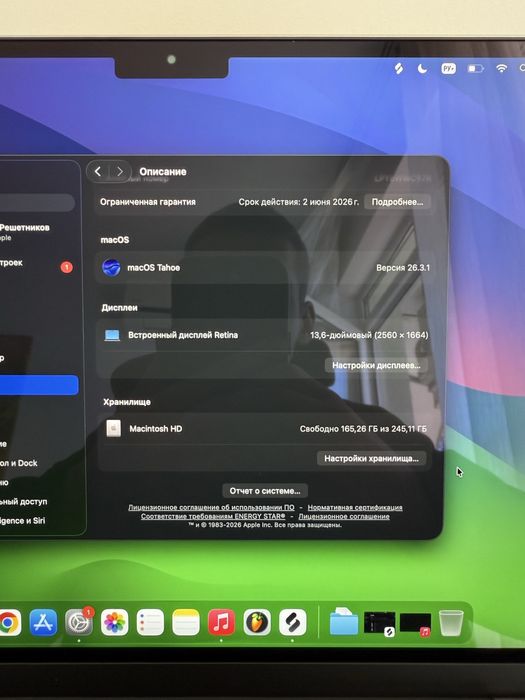Open FL Studio fruit icon in Dock

(x=257, y=622)
